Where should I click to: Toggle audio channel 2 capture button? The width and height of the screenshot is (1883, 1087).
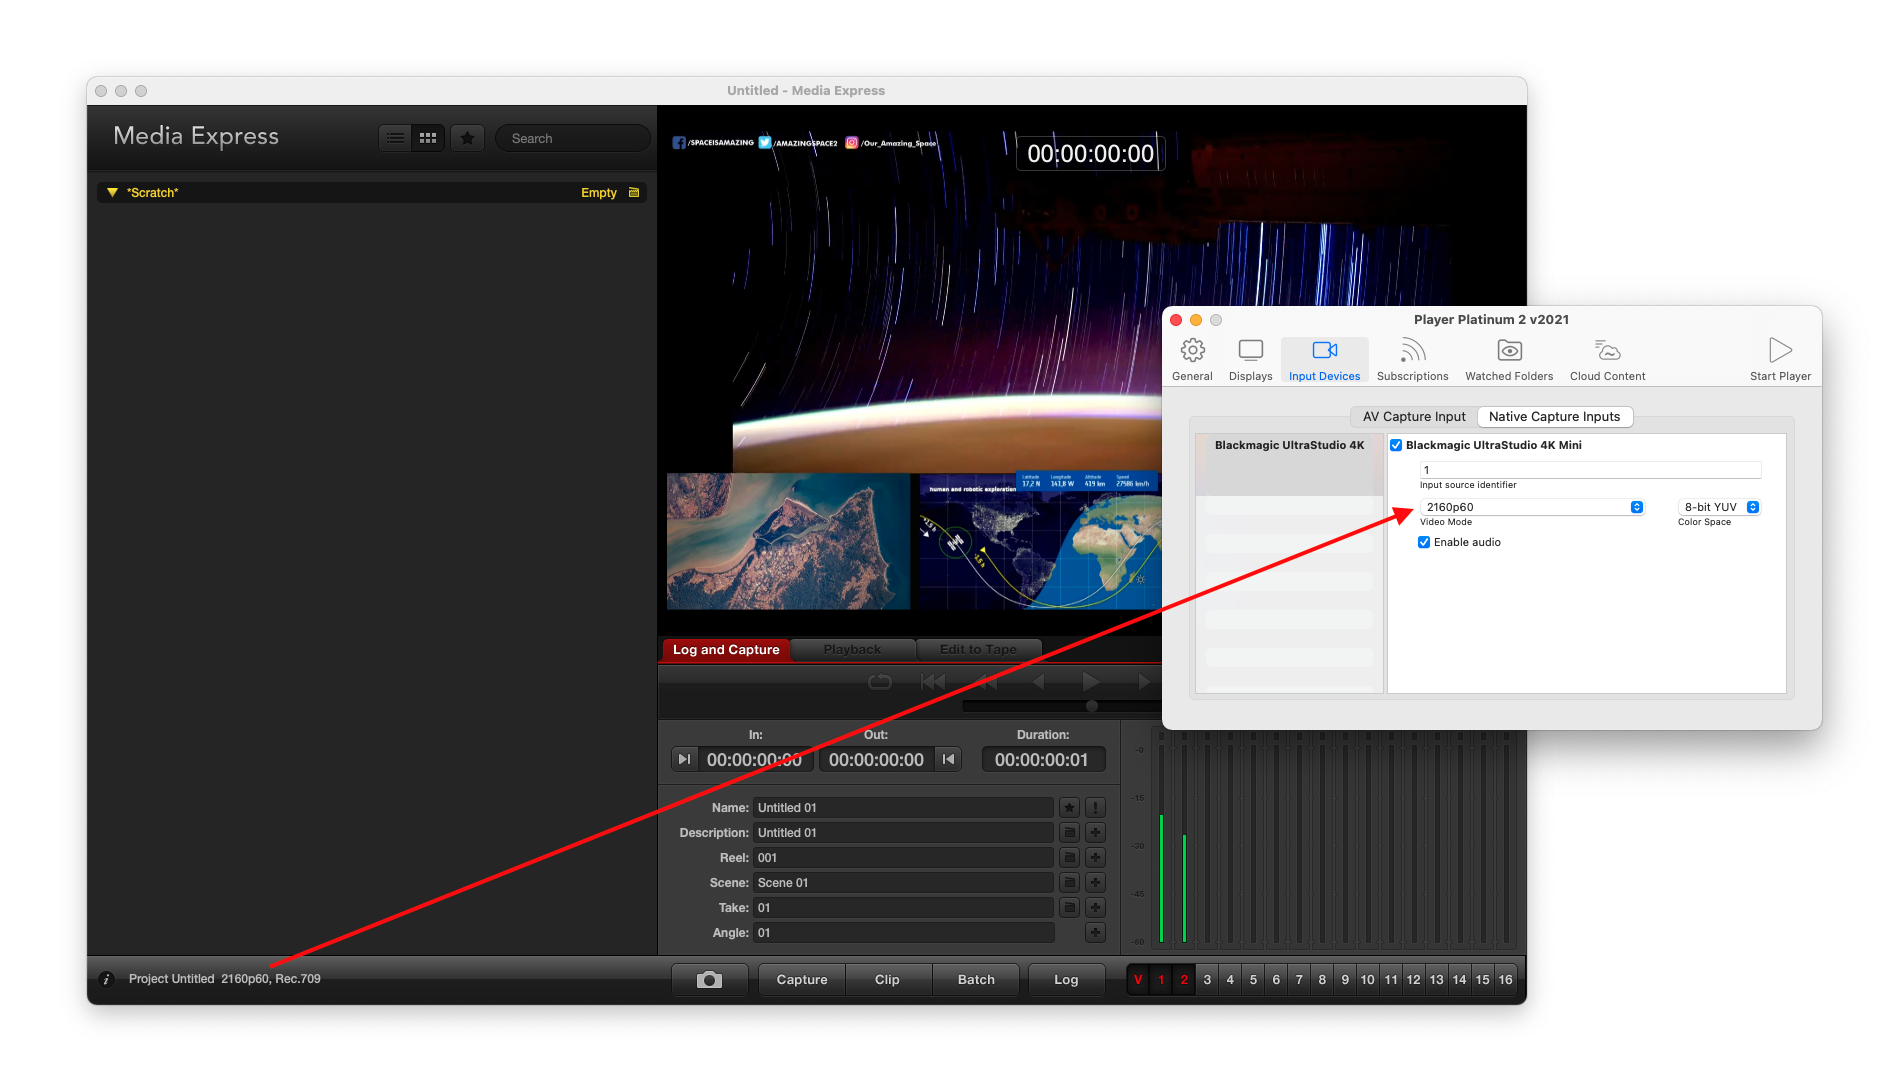tap(1184, 980)
